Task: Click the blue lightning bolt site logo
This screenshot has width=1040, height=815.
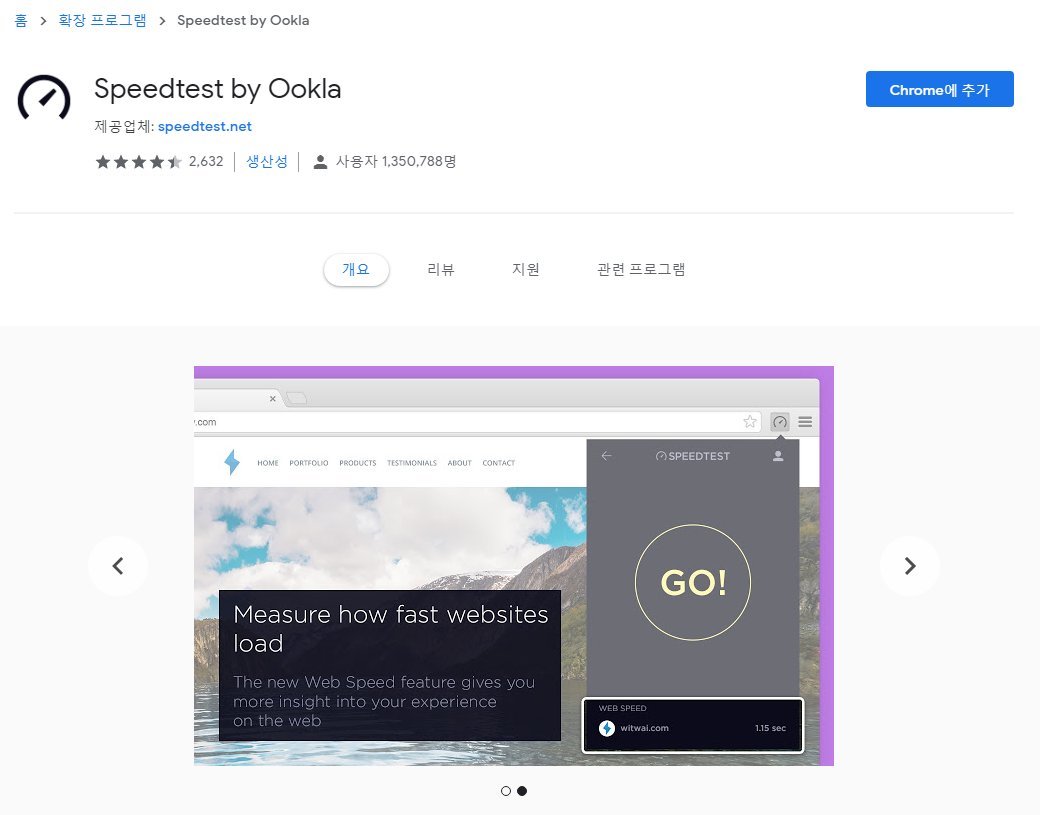Action: [x=232, y=462]
